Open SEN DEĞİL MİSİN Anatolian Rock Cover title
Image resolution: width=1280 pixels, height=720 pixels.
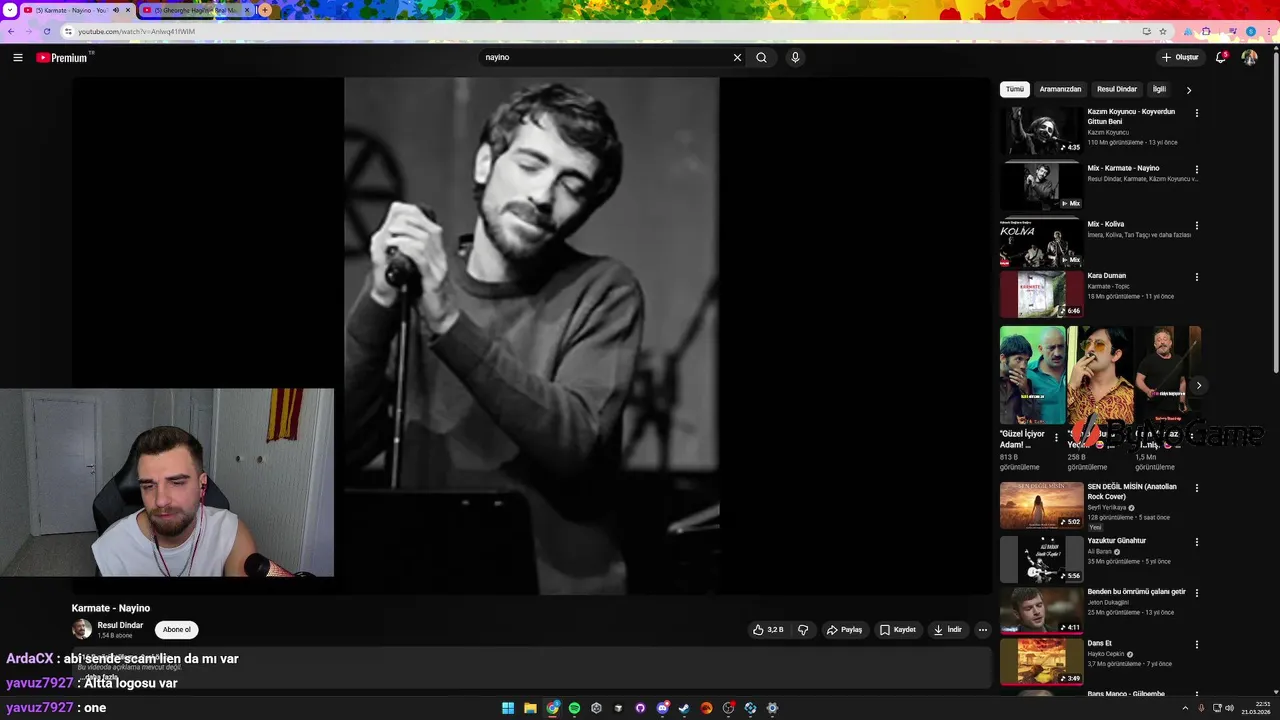tap(1132, 491)
